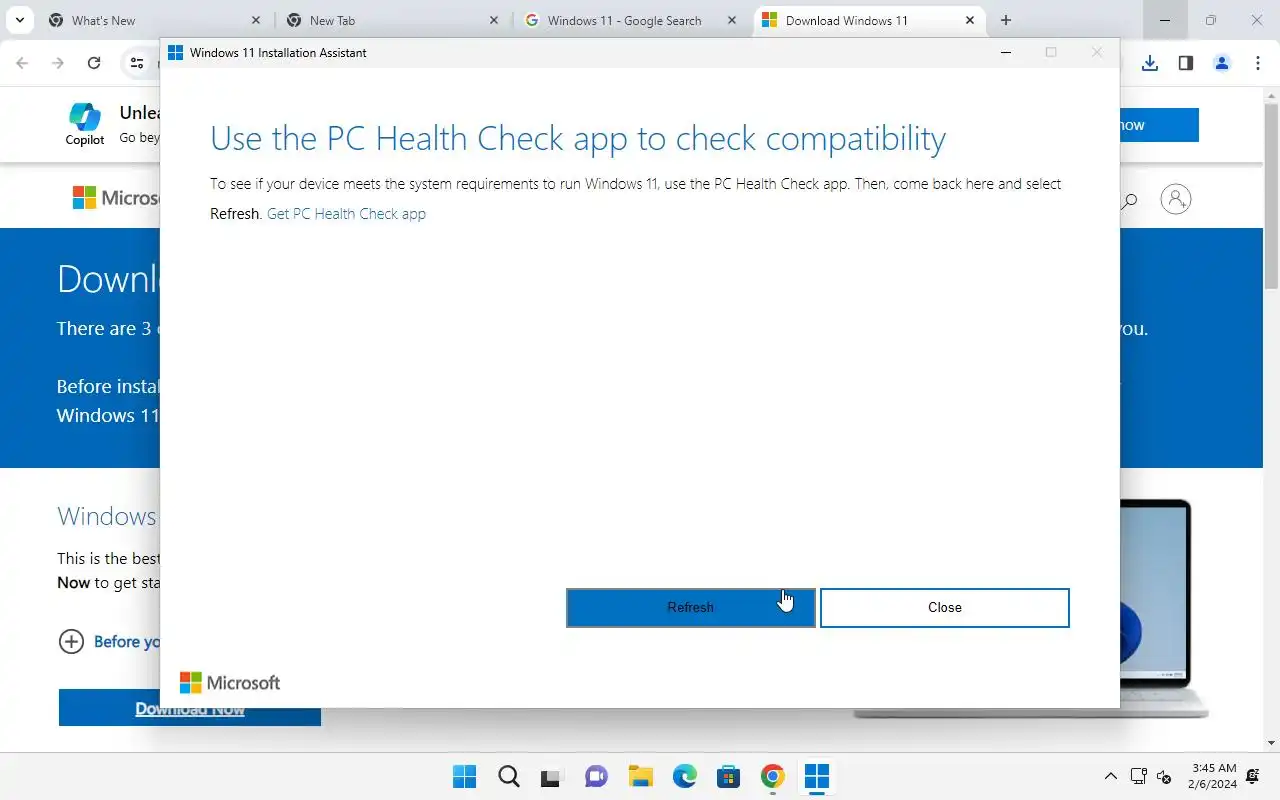Screen dimensions: 1280x800
Task: Click the Microsoft logo in Installation Assistant footer
Action: point(230,683)
